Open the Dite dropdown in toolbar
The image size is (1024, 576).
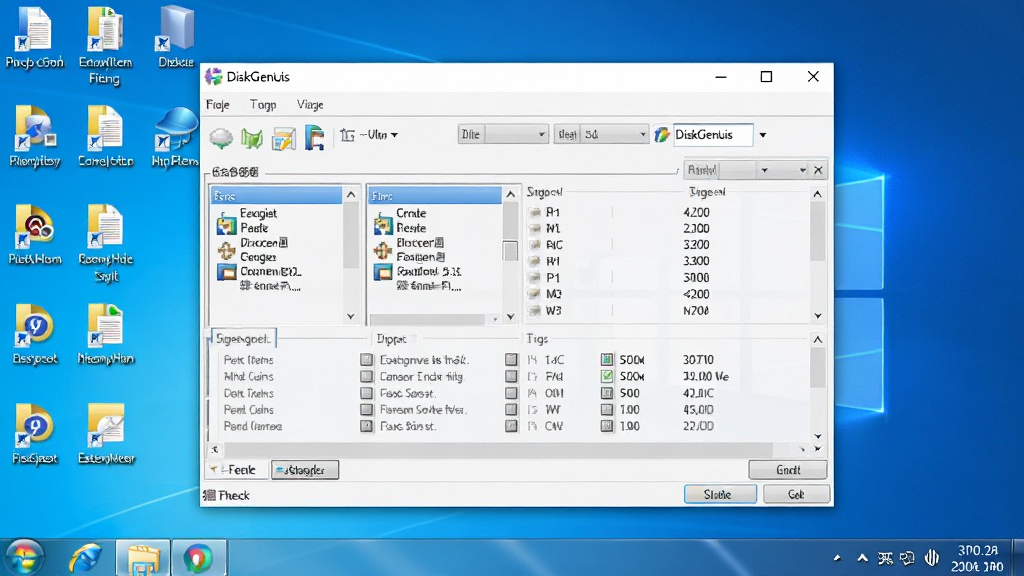click(x=541, y=135)
